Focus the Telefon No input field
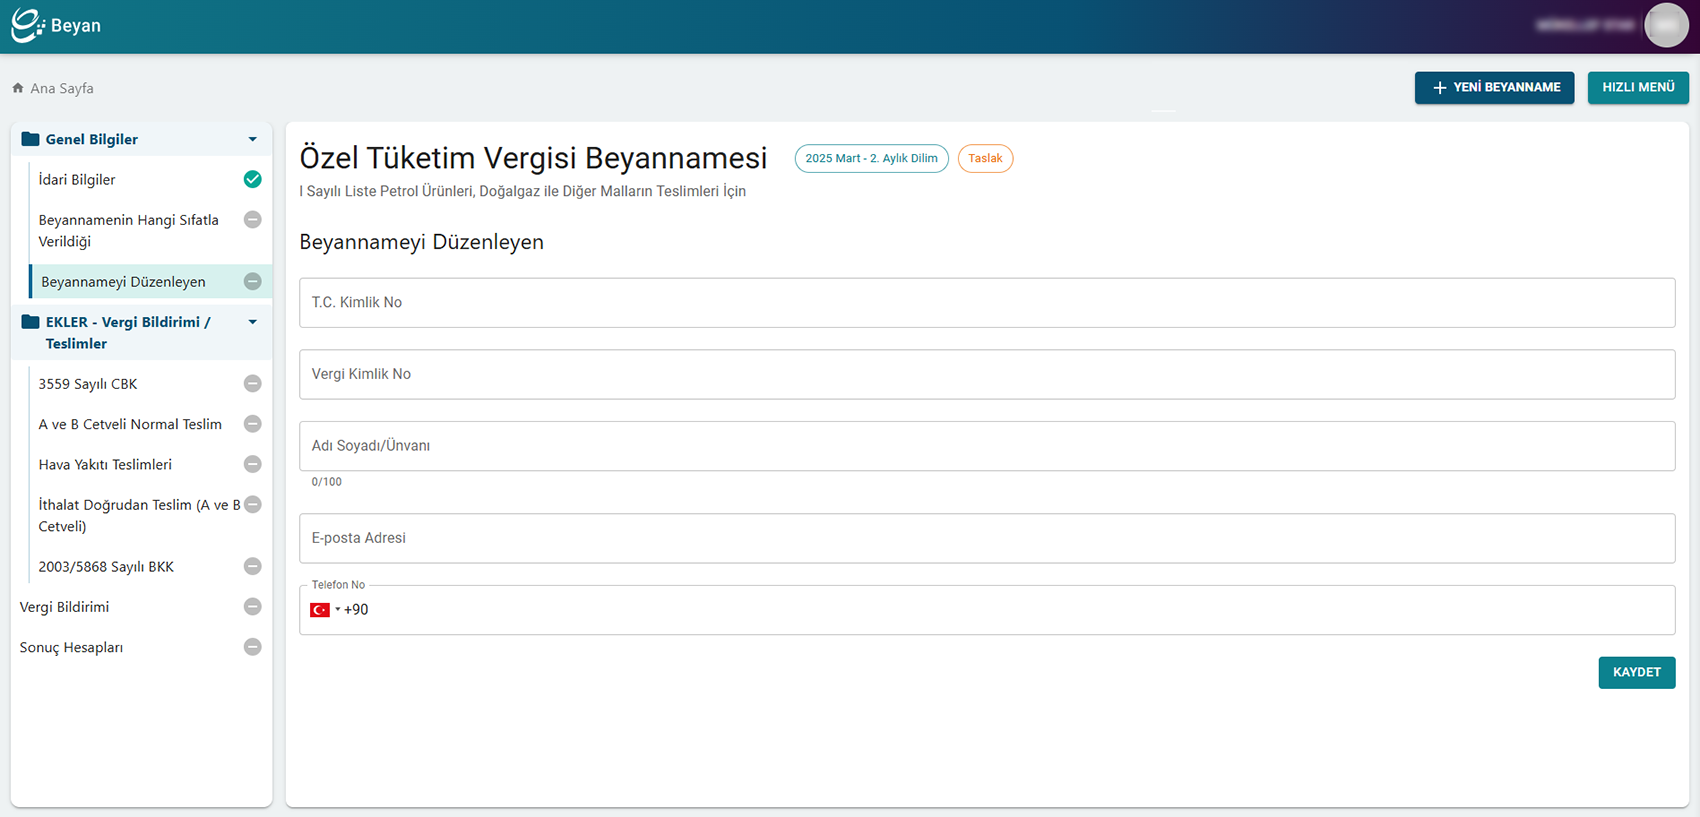The width and height of the screenshot is (1700, 817). tap(987, 610)
